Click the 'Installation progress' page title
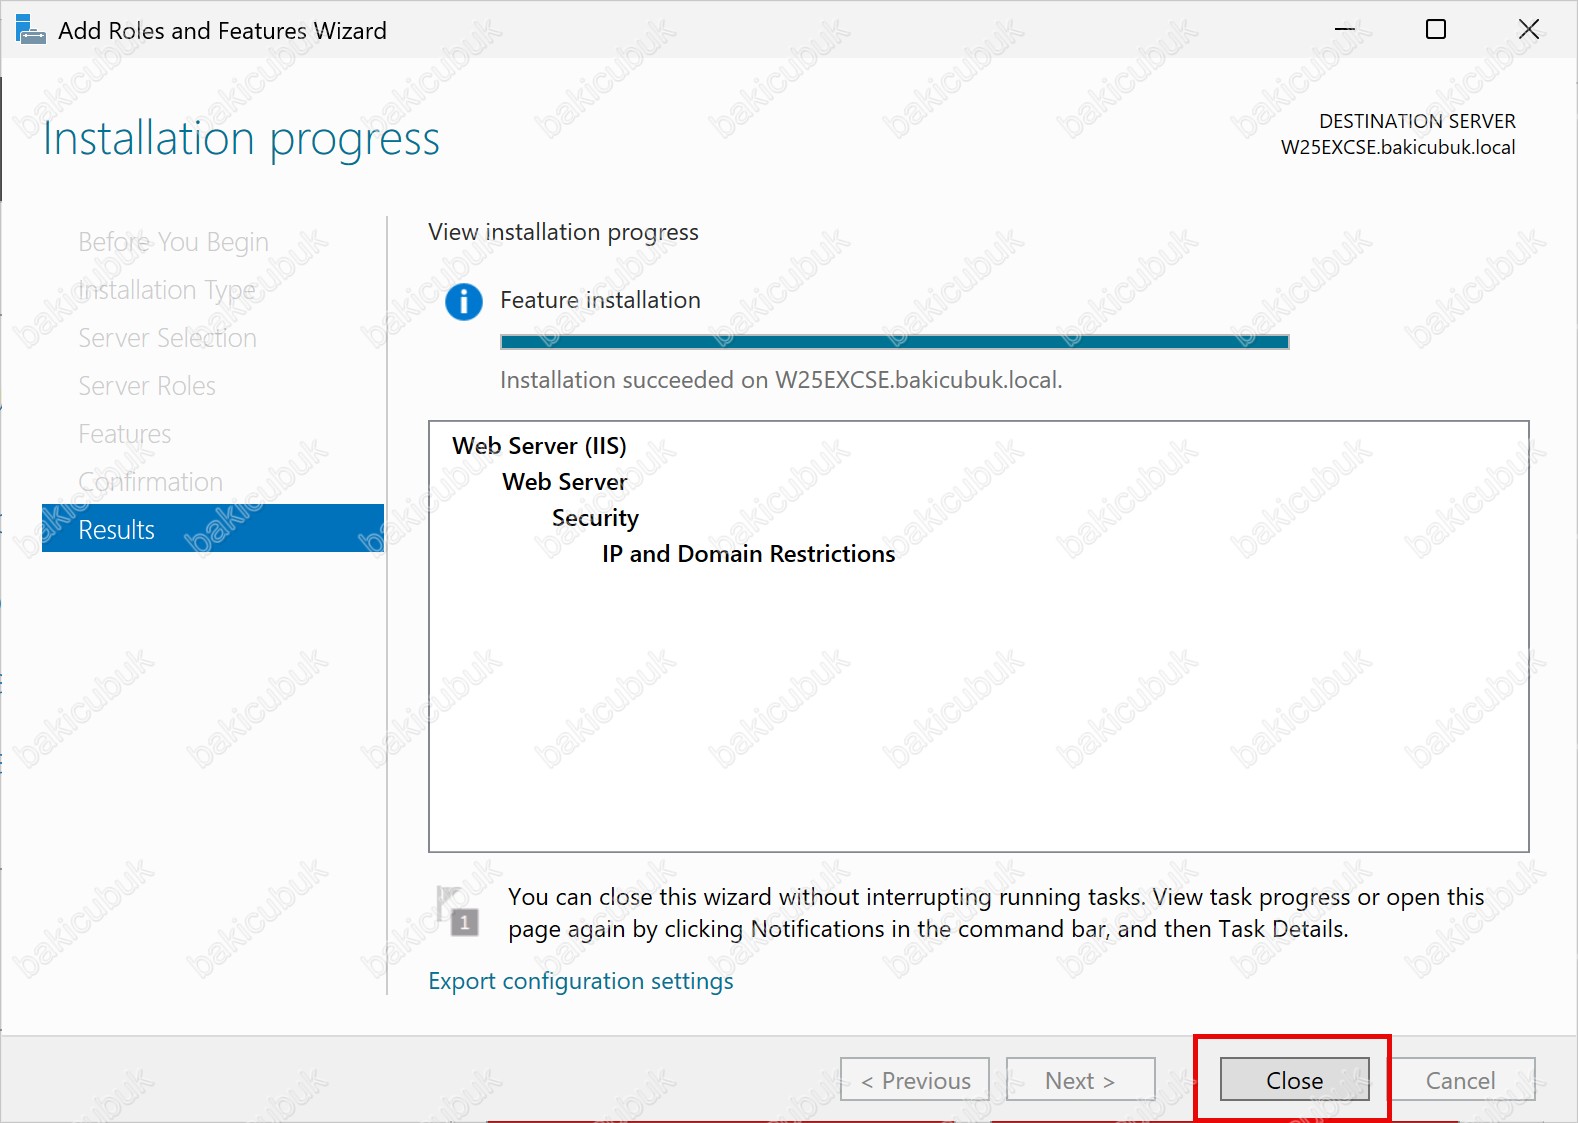The height and width of the screenshot is (1123, 1578). tap(241, 139)
